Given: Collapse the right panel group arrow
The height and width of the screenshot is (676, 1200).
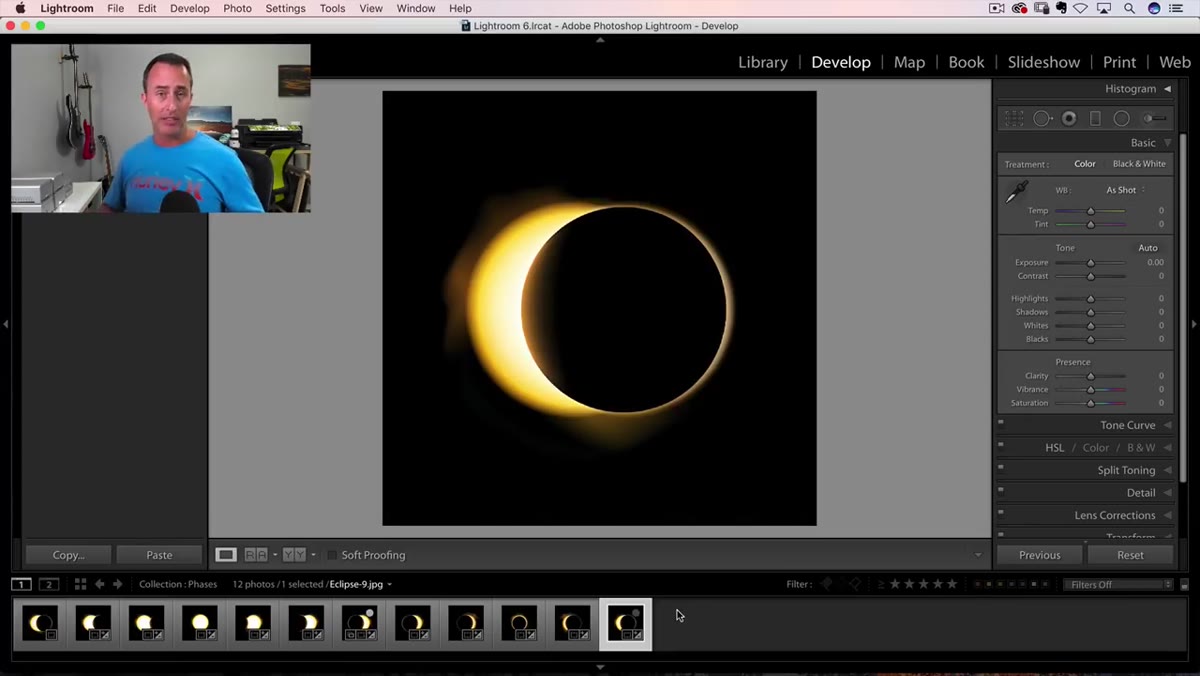Looking at the screenshot, I should 1194,324.
